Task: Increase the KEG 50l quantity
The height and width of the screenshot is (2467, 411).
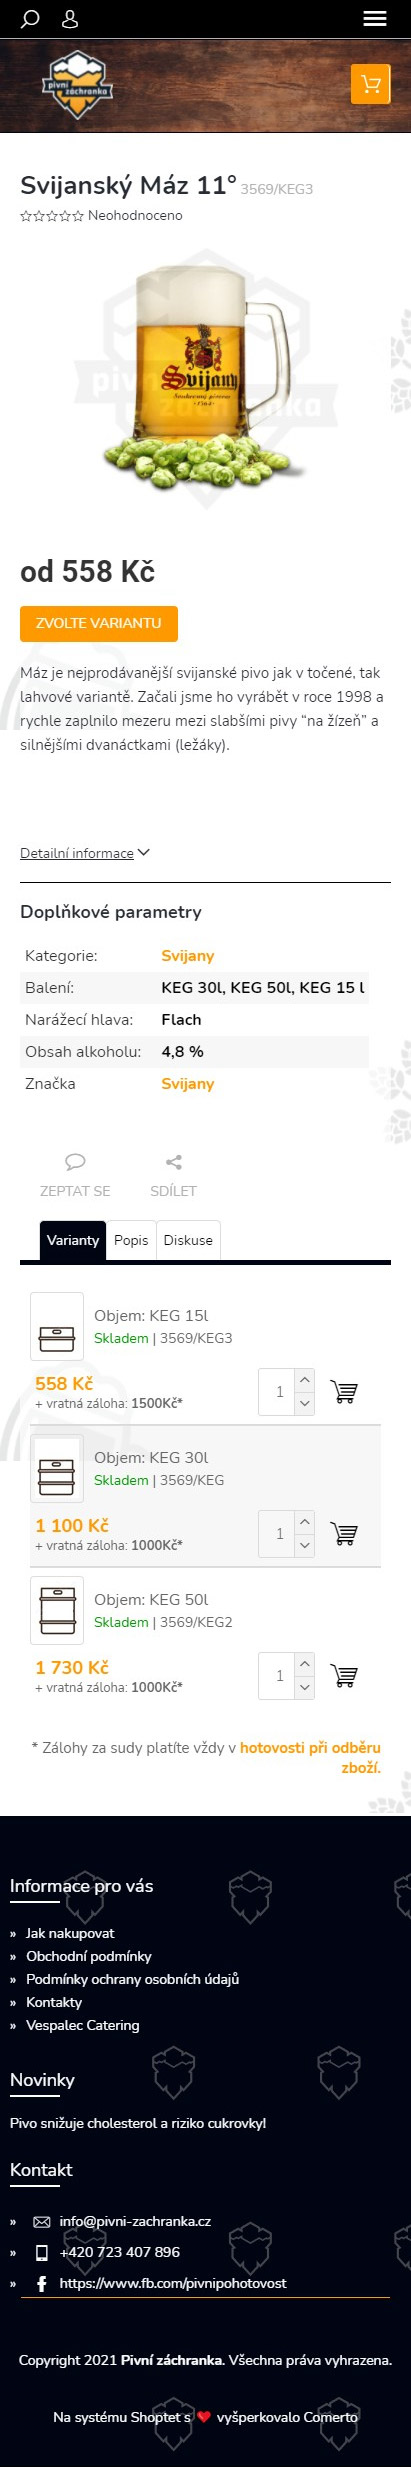Action: 305,1664
